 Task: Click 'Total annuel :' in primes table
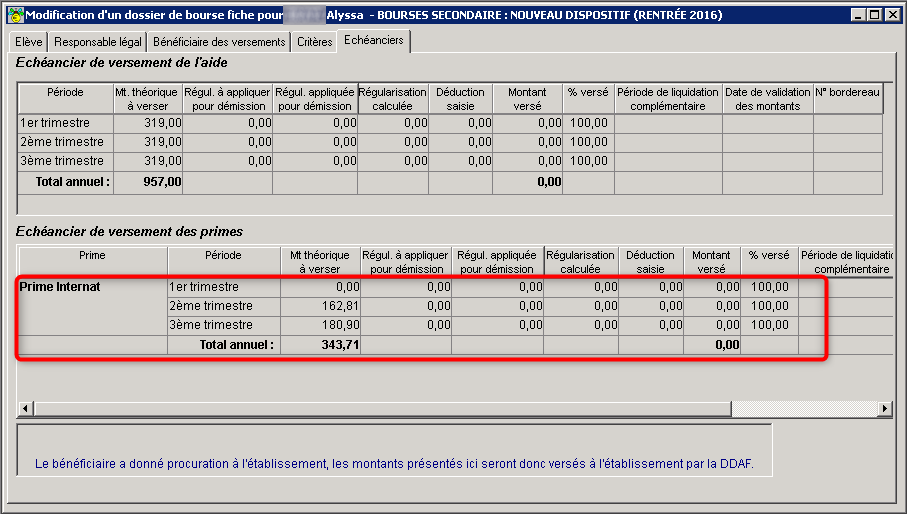pyautogui.click(x=237, y=345)
